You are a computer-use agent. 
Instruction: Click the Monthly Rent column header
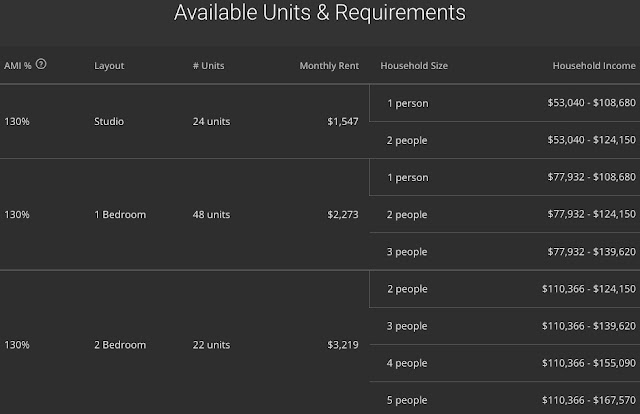tap(328, 66)
